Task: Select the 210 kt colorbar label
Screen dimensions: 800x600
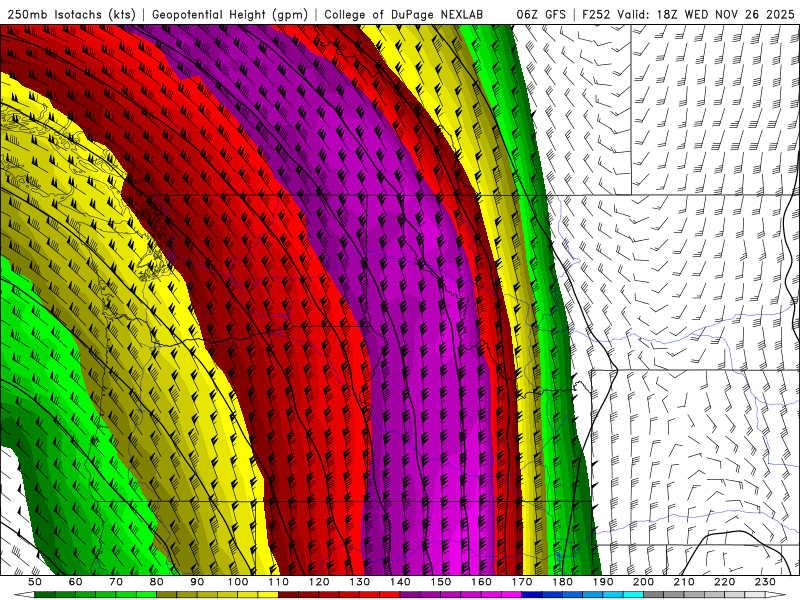Action: coord(684,582)
